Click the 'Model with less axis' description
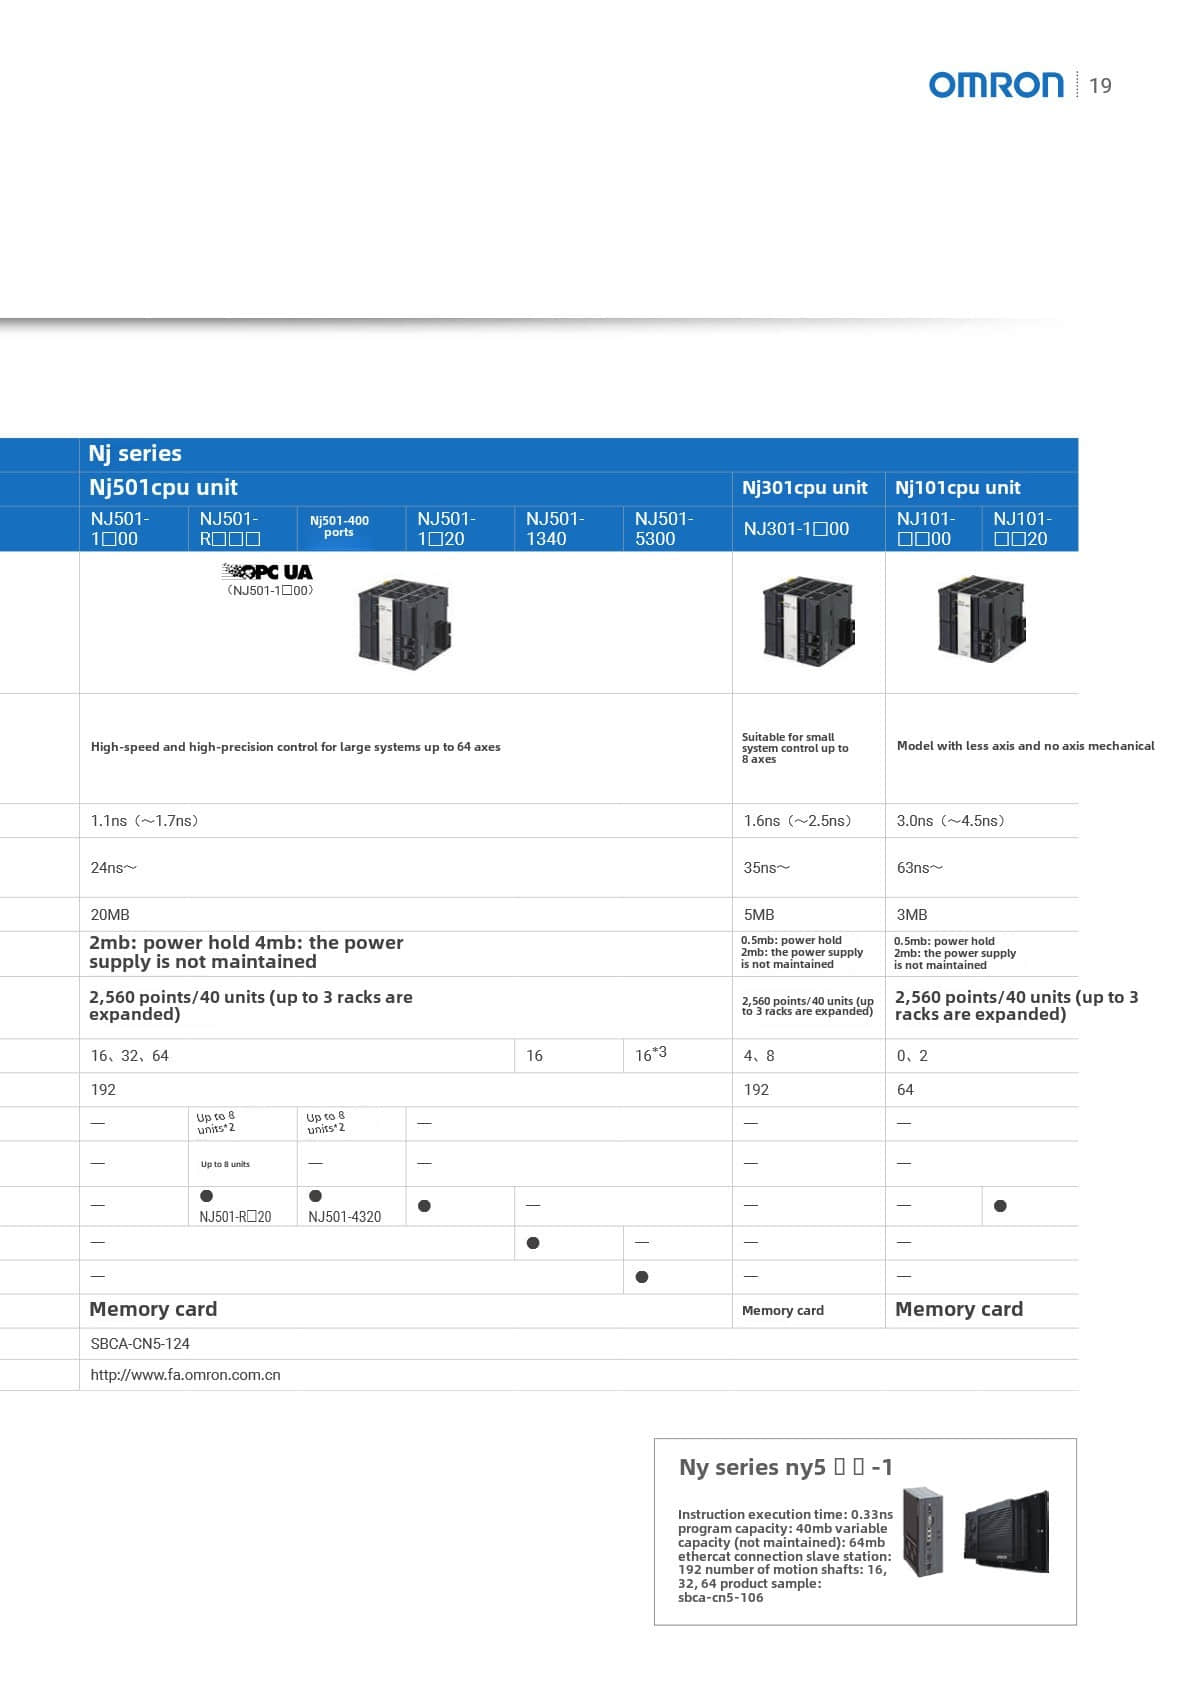 coord(1025,746)
